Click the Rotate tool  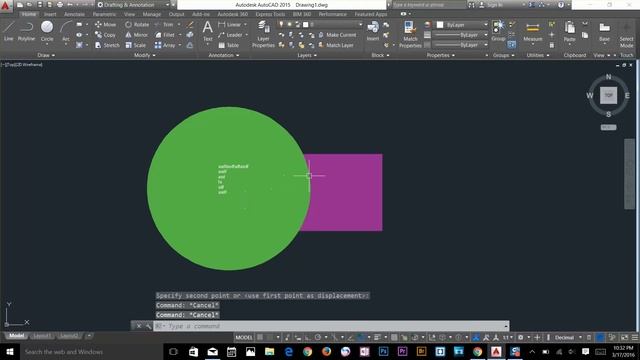[137, 24]
